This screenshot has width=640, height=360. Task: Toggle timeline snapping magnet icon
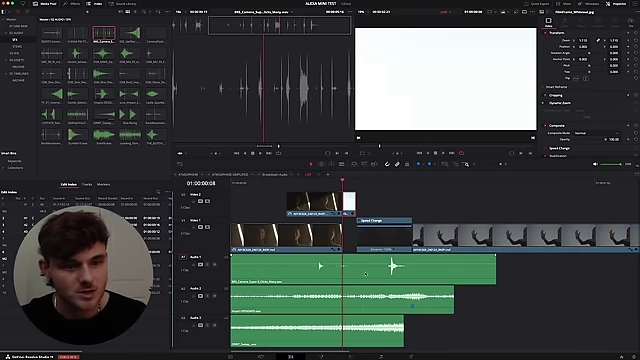pos(387,164)
